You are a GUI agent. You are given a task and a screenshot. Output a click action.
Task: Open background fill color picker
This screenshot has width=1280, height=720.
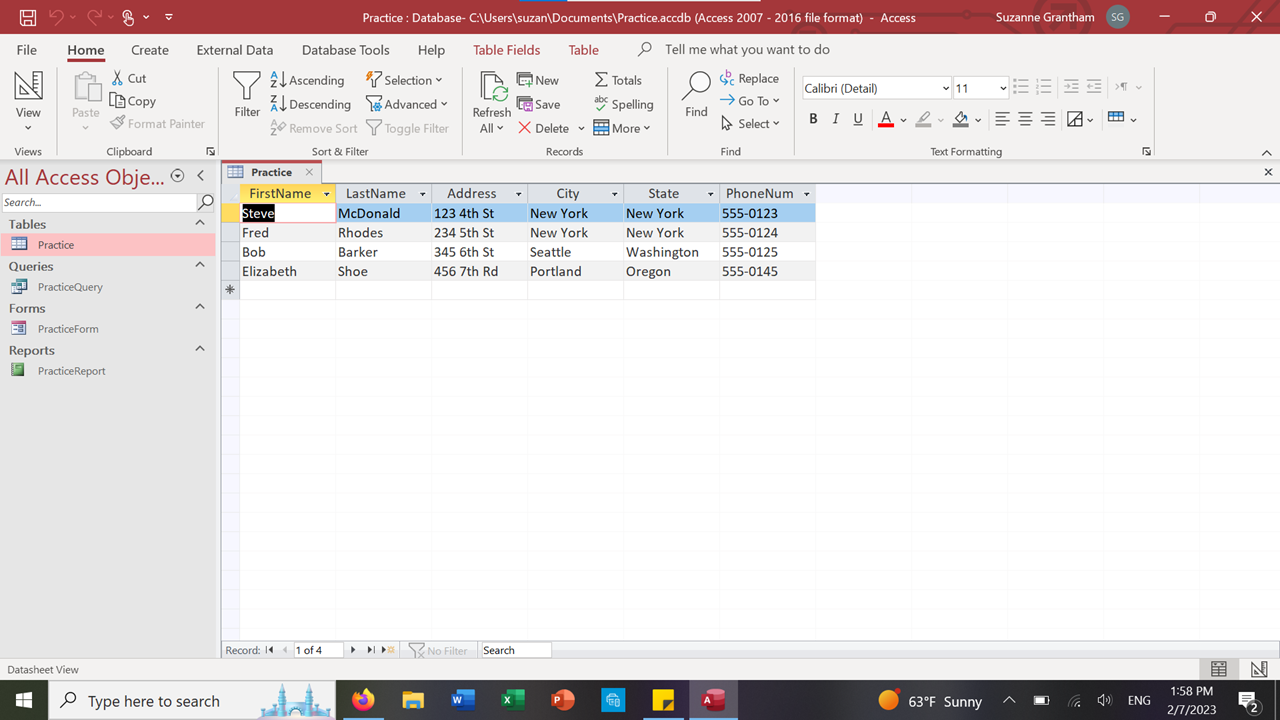pos(977,120)
